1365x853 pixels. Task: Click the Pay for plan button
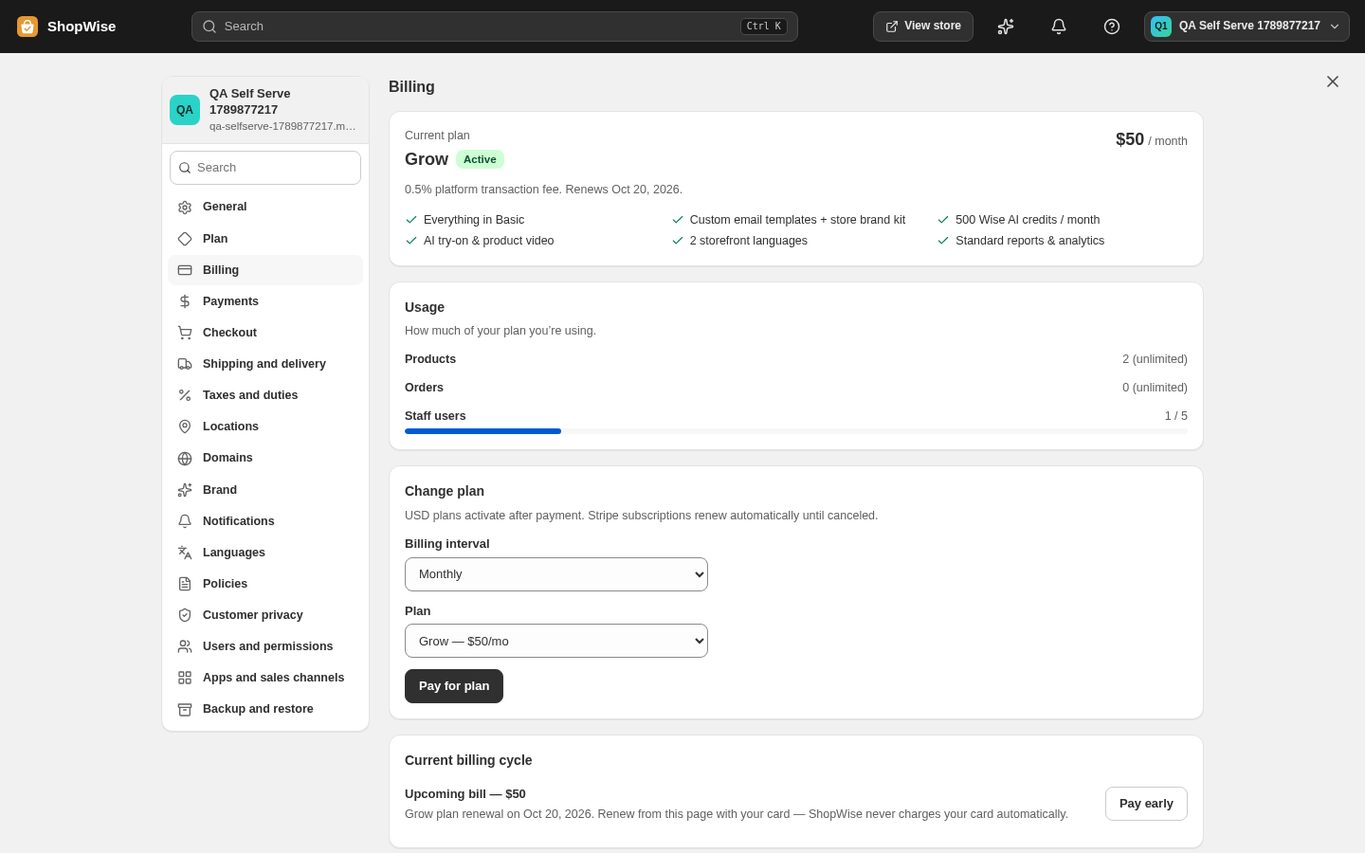point(454,686)
